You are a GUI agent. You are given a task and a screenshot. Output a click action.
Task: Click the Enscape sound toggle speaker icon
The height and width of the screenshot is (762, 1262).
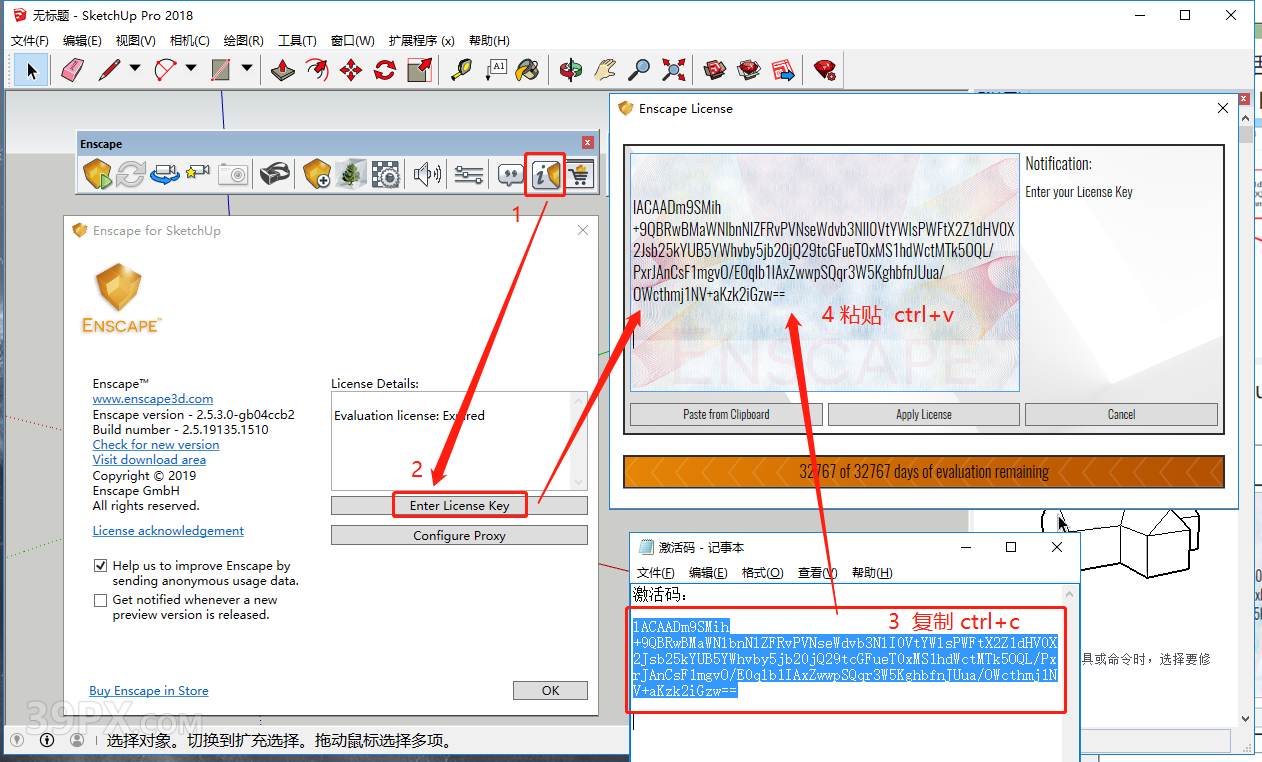click(427, 173)
